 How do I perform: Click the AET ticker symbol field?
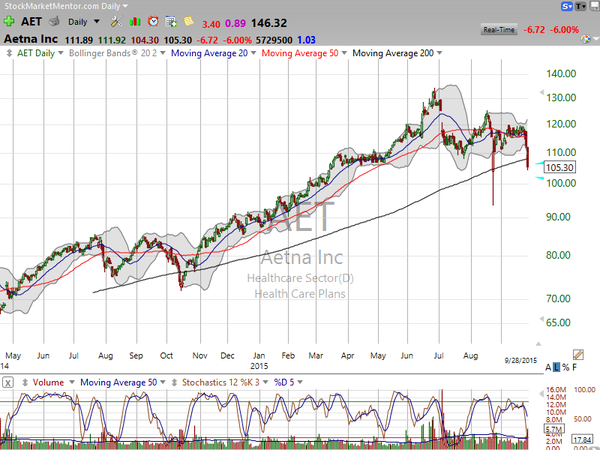(x=31, y=21)
